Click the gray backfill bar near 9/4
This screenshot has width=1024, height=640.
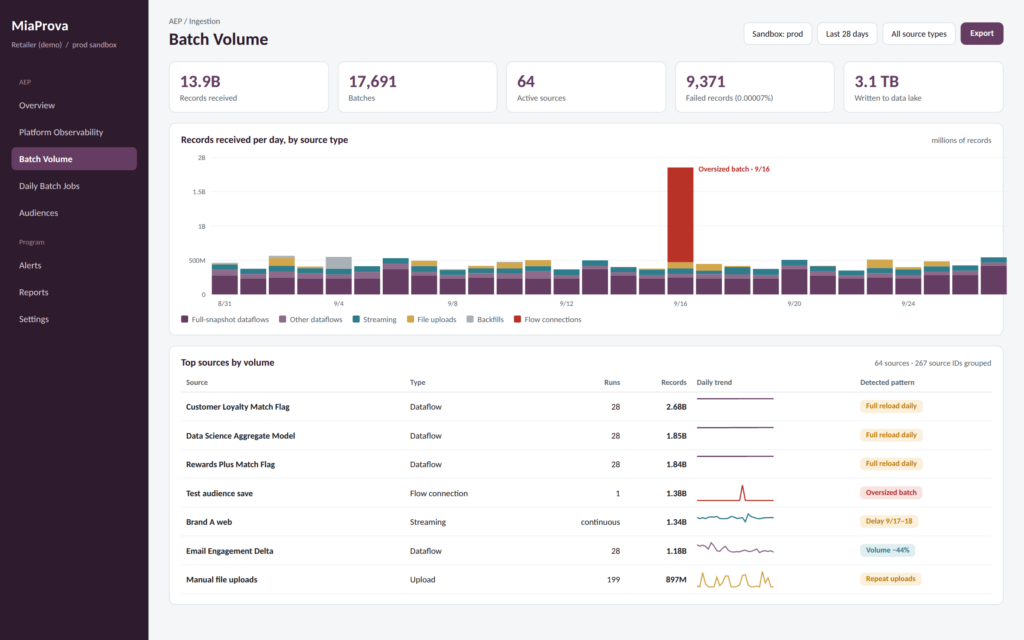339,263
